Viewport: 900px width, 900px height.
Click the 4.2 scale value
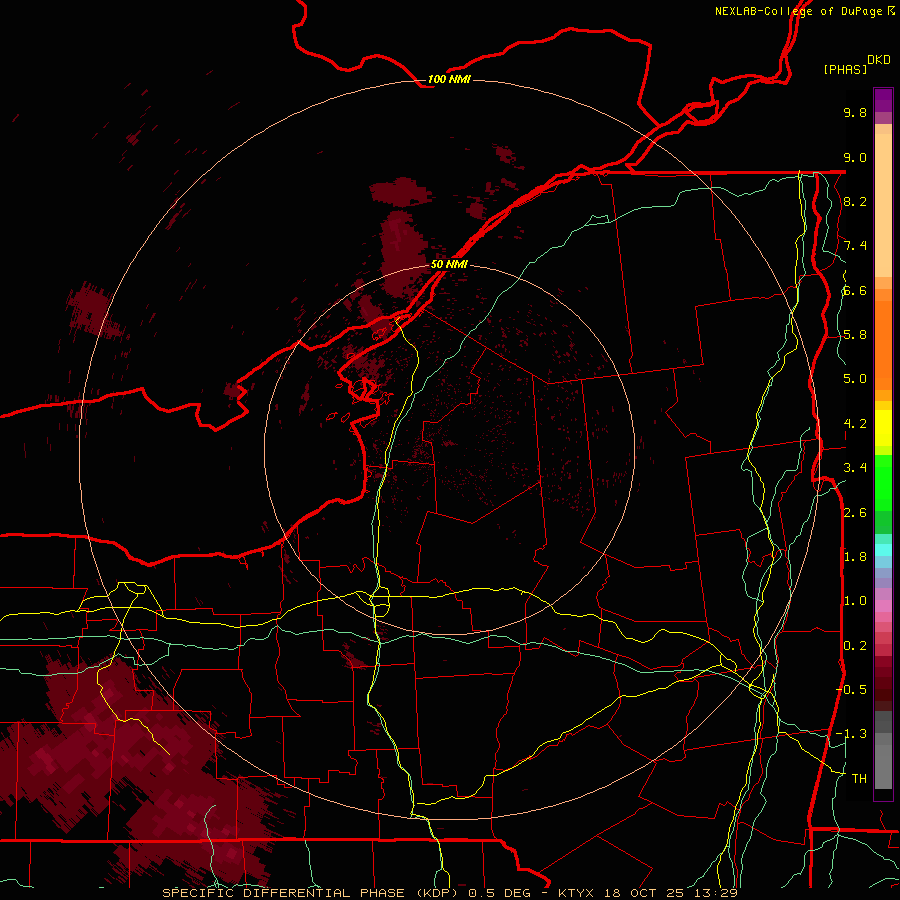point(855,424)
